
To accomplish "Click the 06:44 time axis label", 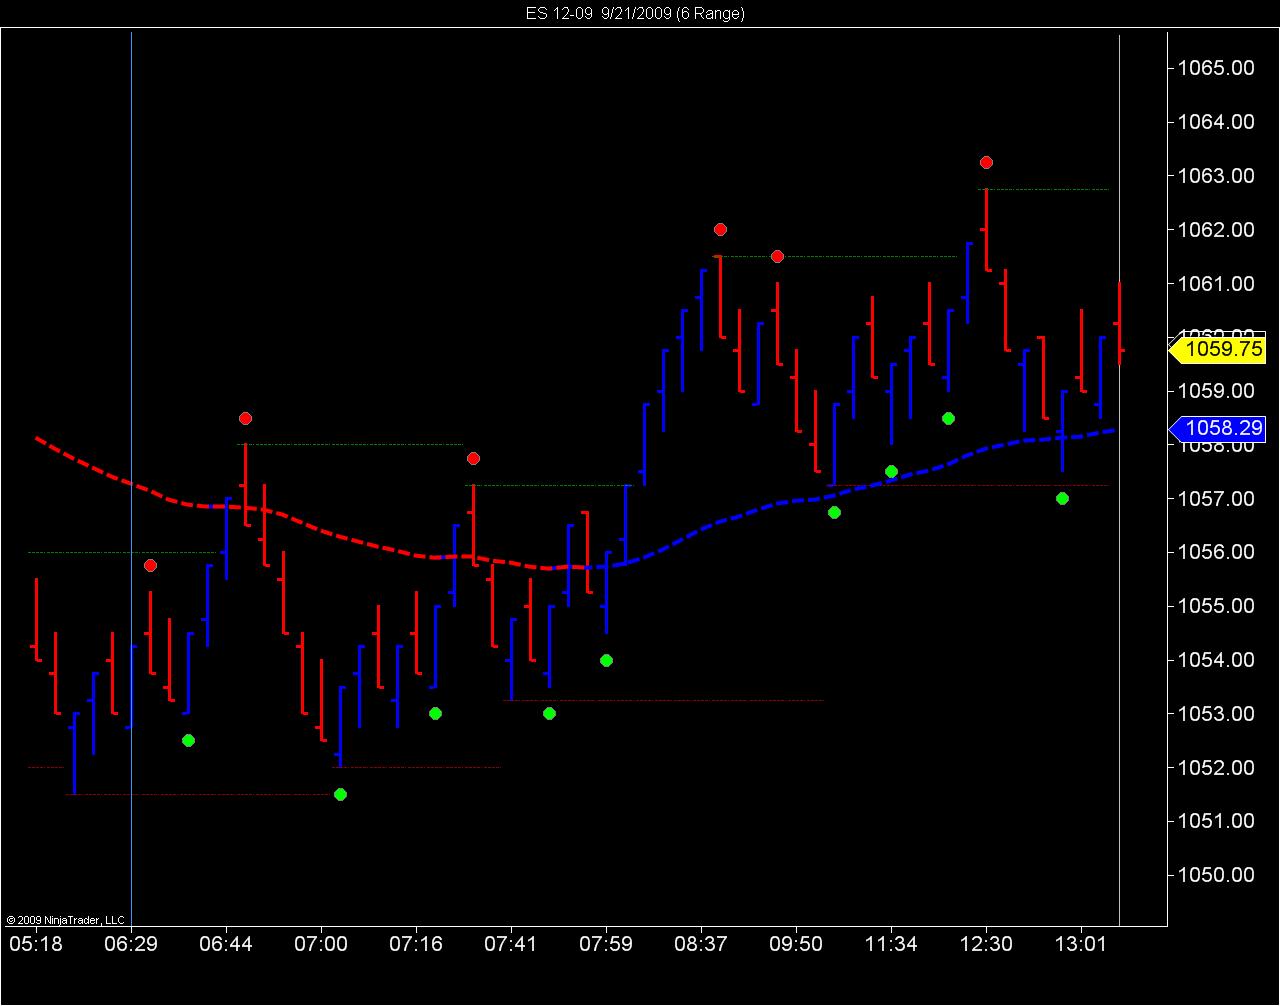I will (226, 944).
